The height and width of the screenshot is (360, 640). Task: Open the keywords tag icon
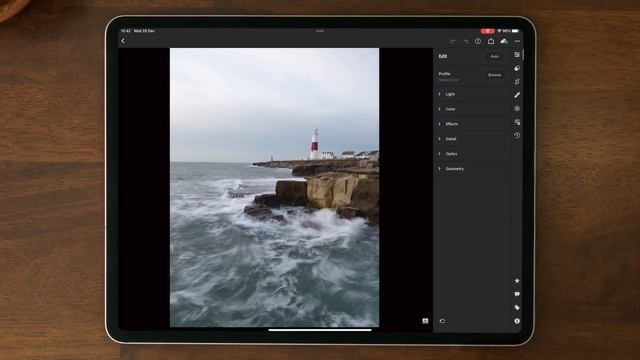click(x=517, y=308)
